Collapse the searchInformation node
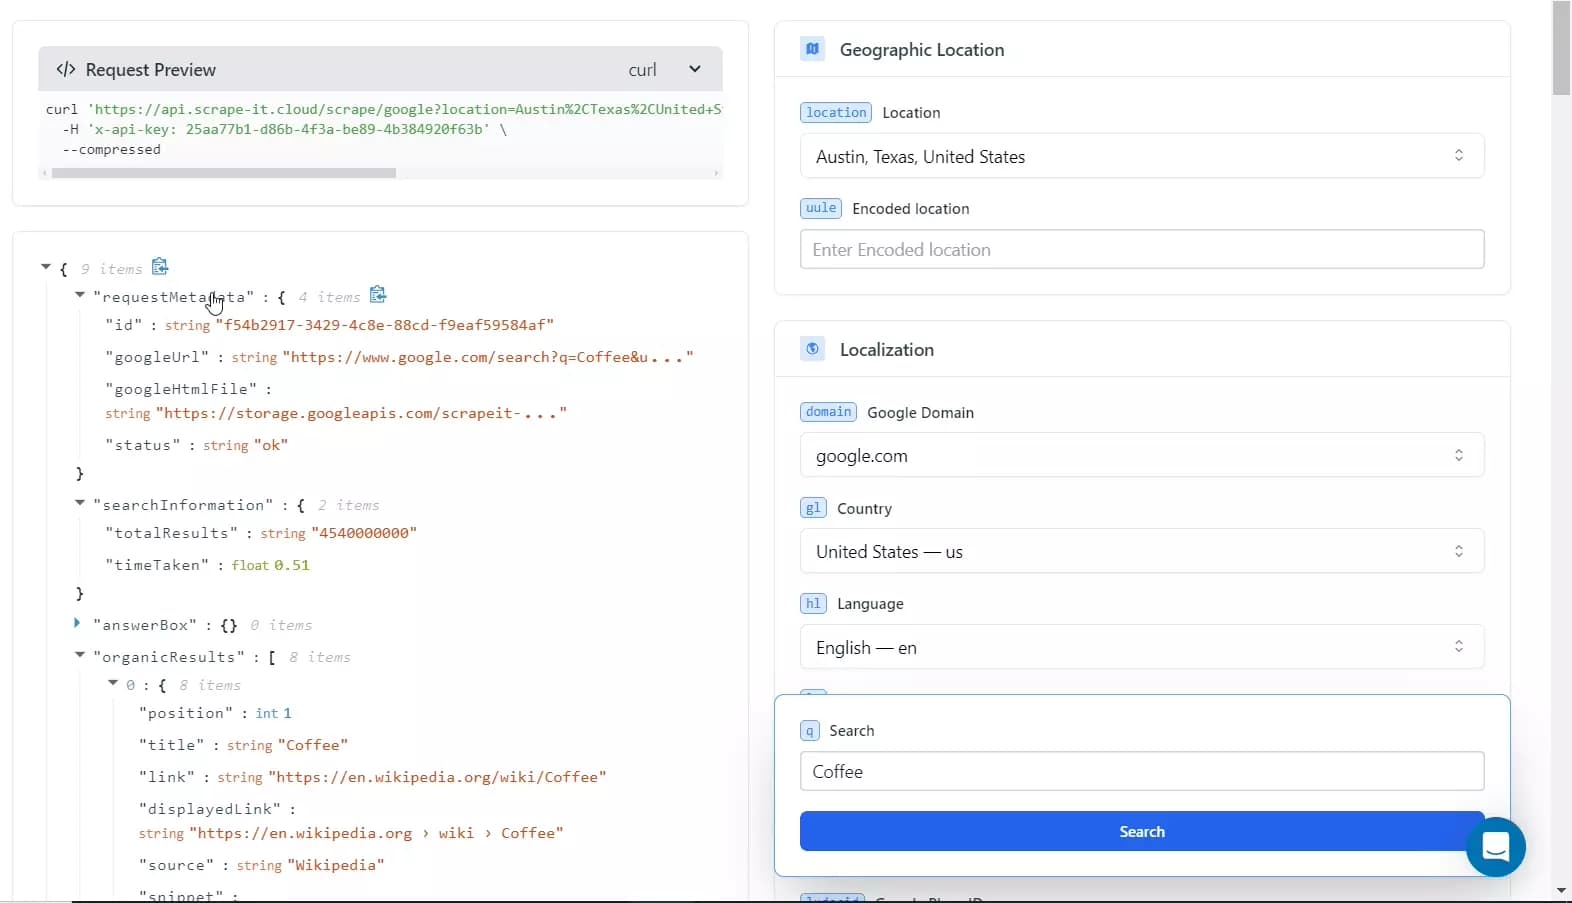Image resolution: width=1572 pixels, height=903 pixels. click(80, 503)
